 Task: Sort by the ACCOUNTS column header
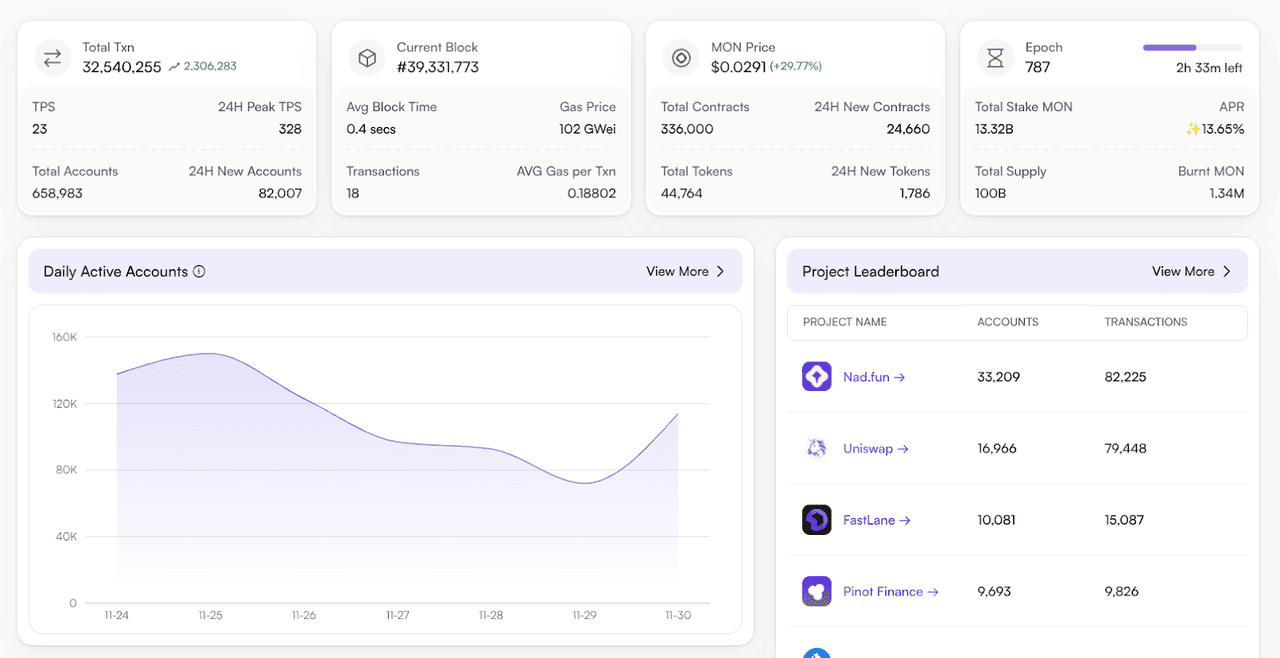click(1007, 322)
